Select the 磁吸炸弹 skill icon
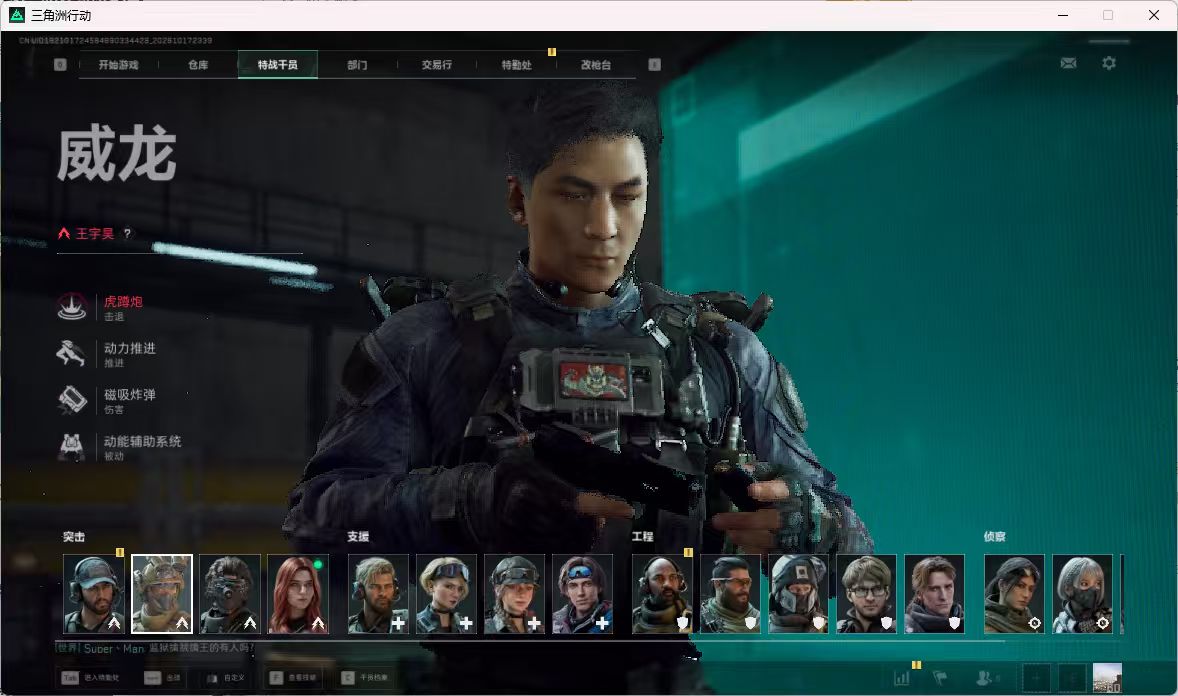 click(72, 400)
